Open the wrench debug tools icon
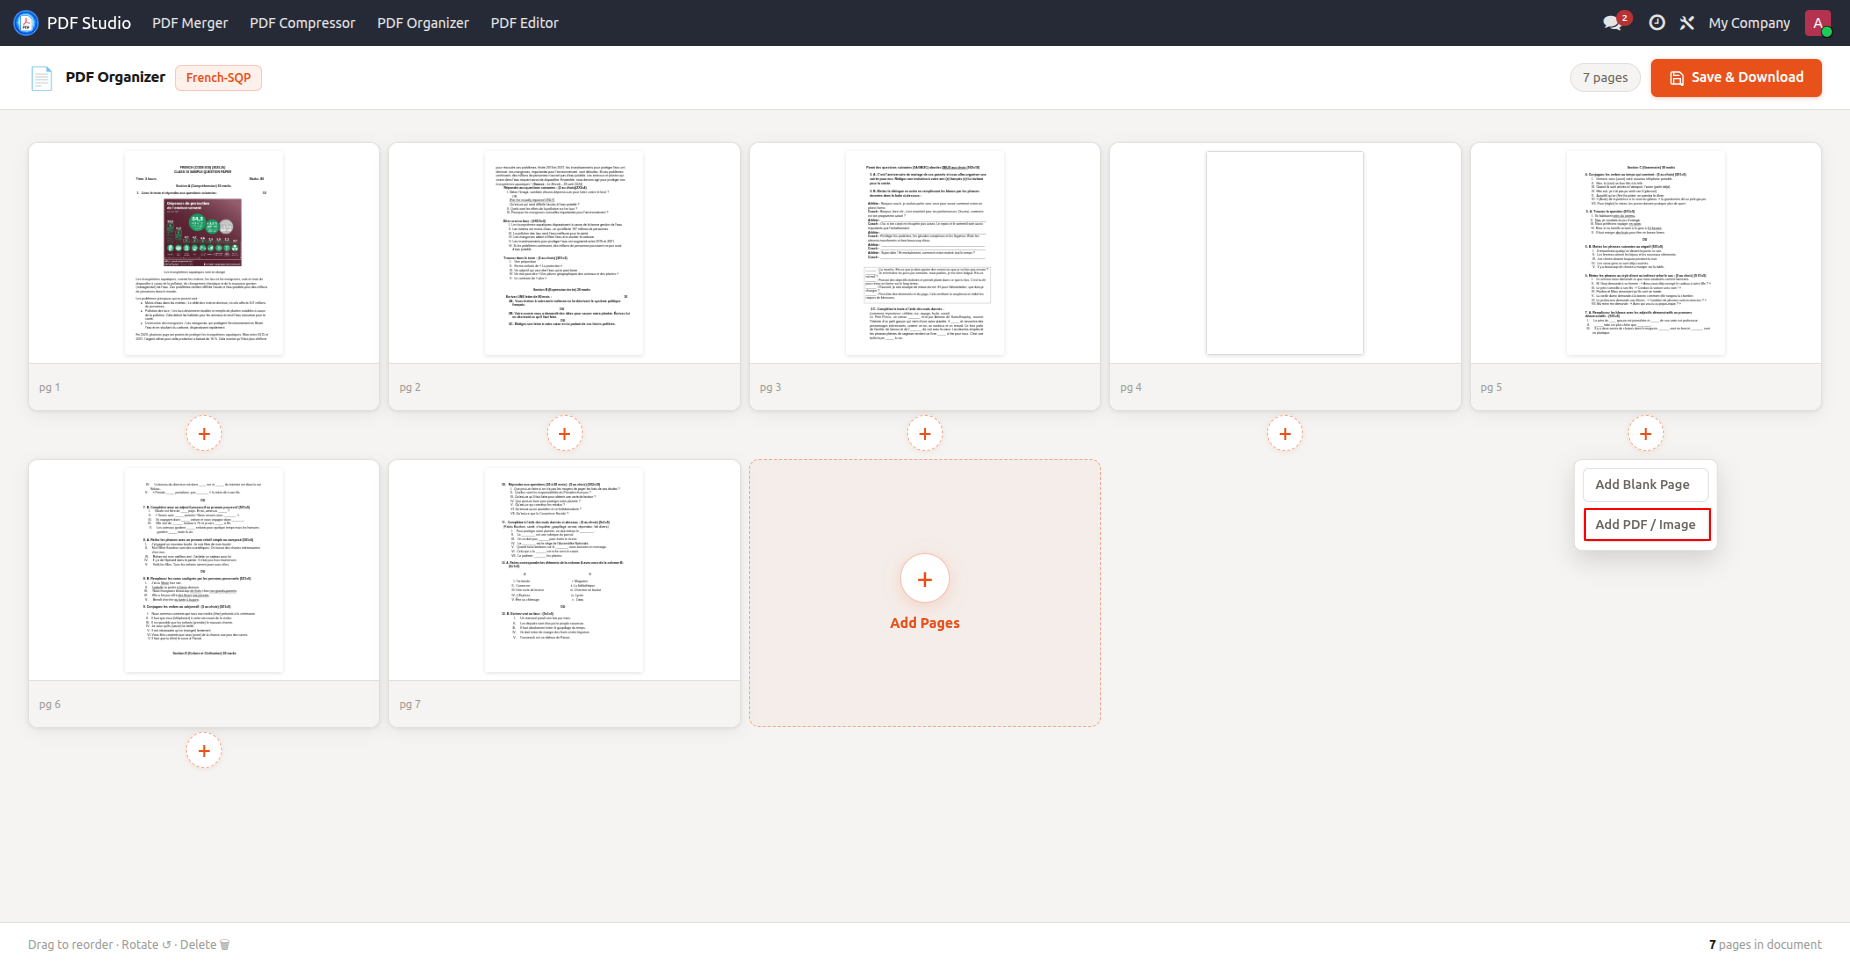This screenshot has height=966, width=1850. click(1687, 23)
